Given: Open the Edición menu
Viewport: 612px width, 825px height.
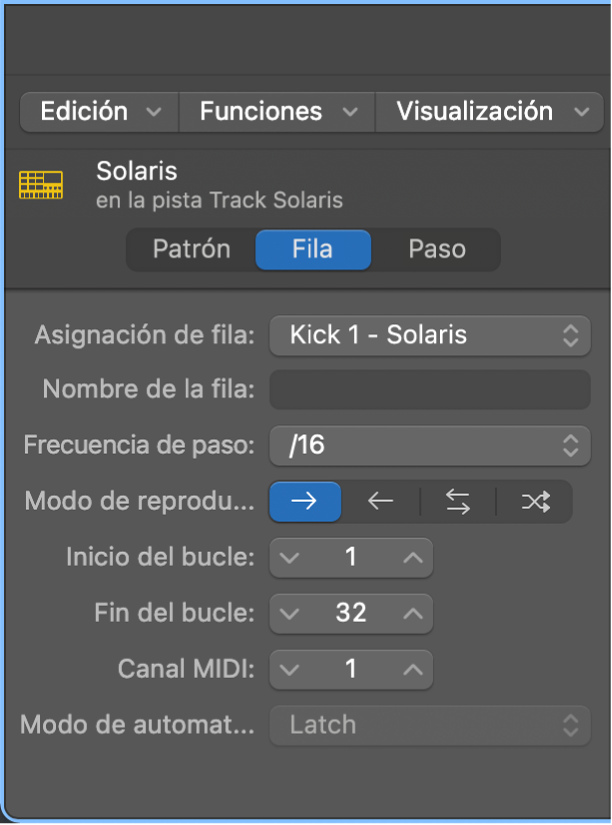Looking at the screenshot, I should point(99,112).
